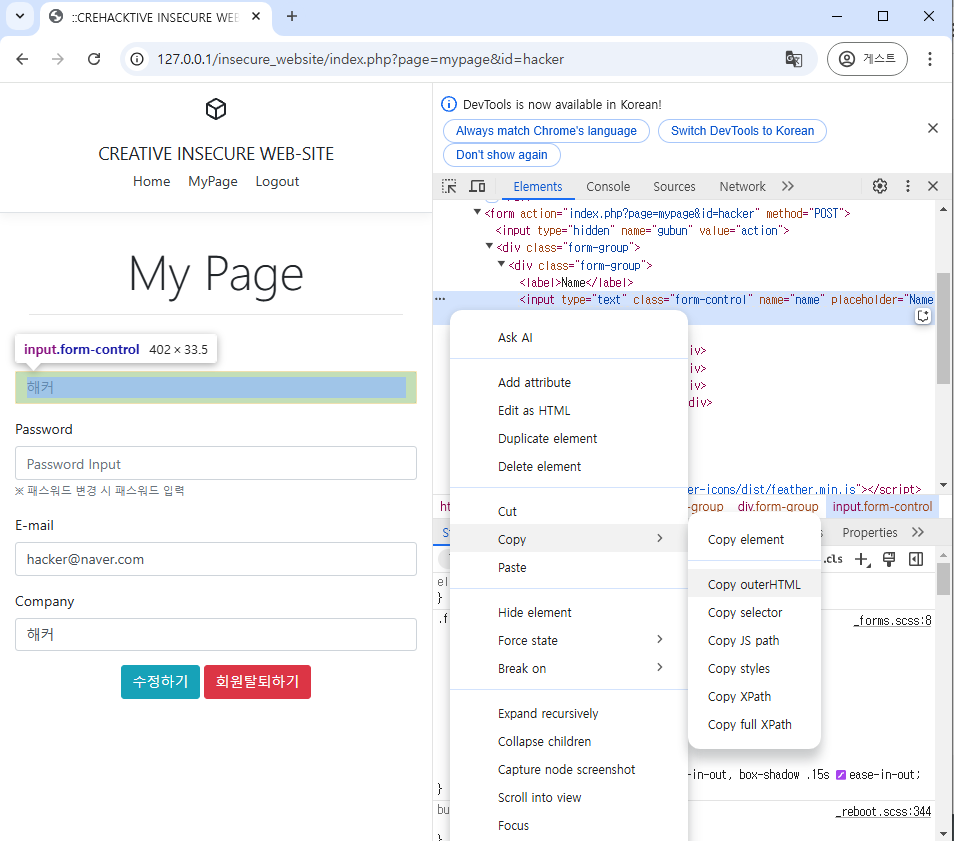The height and width of the screenshot is (841, 954).
Task: Click the Logout navigation link
Action: point(277,181)
